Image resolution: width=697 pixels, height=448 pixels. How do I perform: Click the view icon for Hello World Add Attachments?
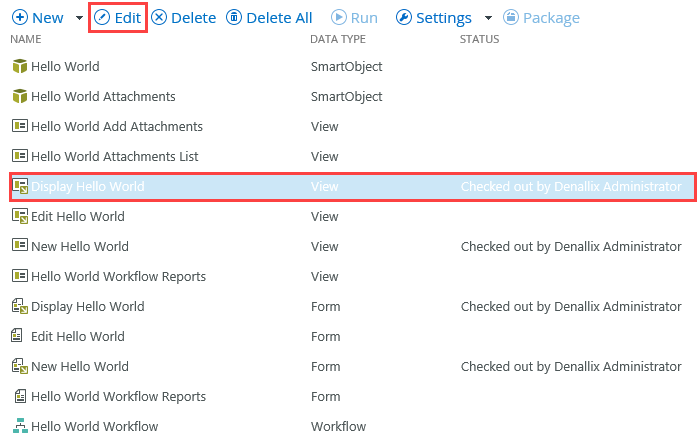19,127
